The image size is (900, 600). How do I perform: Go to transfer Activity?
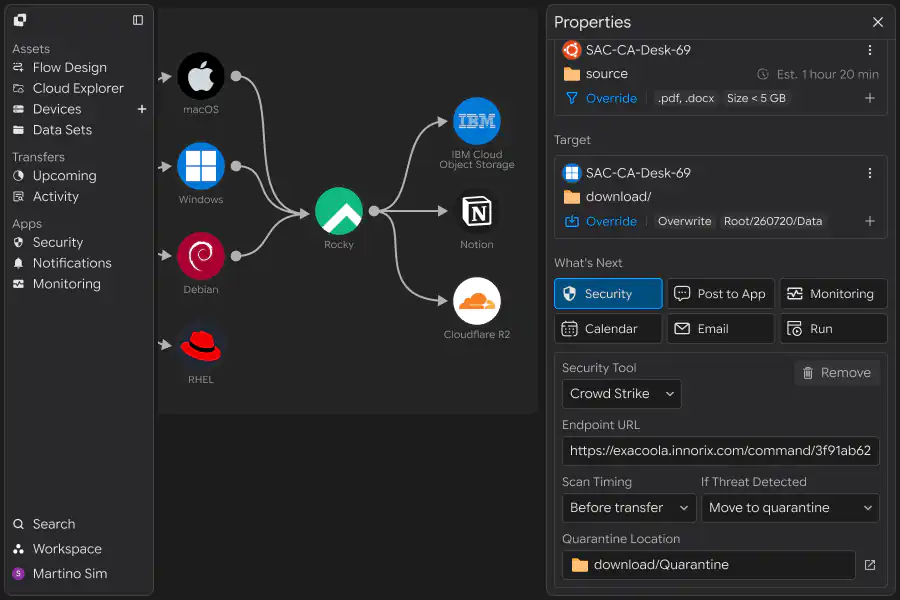click(56, 196)
